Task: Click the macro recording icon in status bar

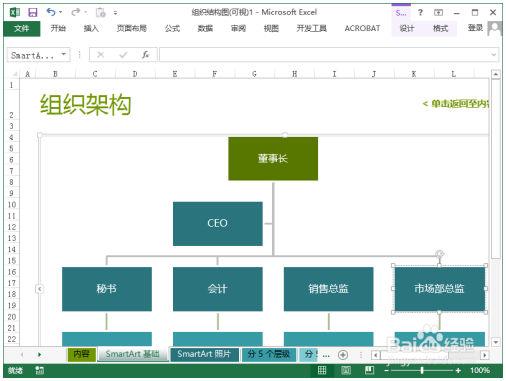Action: click(x=39, y=370)
